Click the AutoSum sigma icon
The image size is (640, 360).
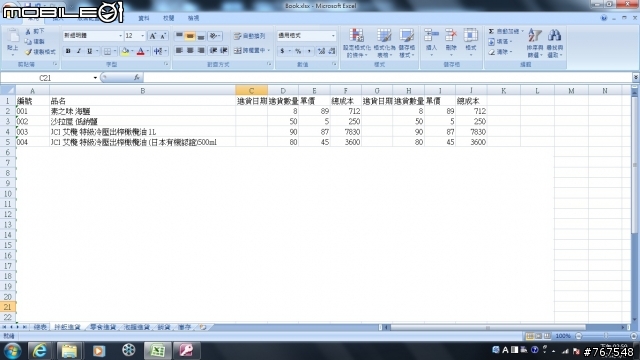point(491,31)
